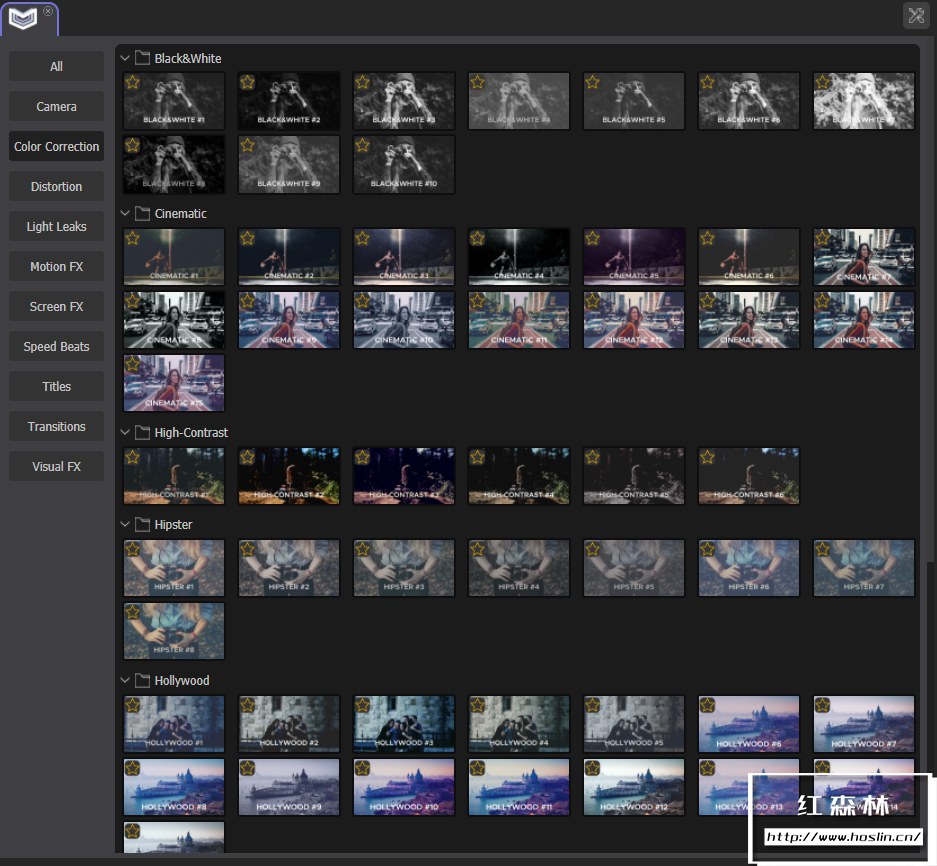Click the panel tab logo icon
Screen dimensions: 937x866
point(23,19)
